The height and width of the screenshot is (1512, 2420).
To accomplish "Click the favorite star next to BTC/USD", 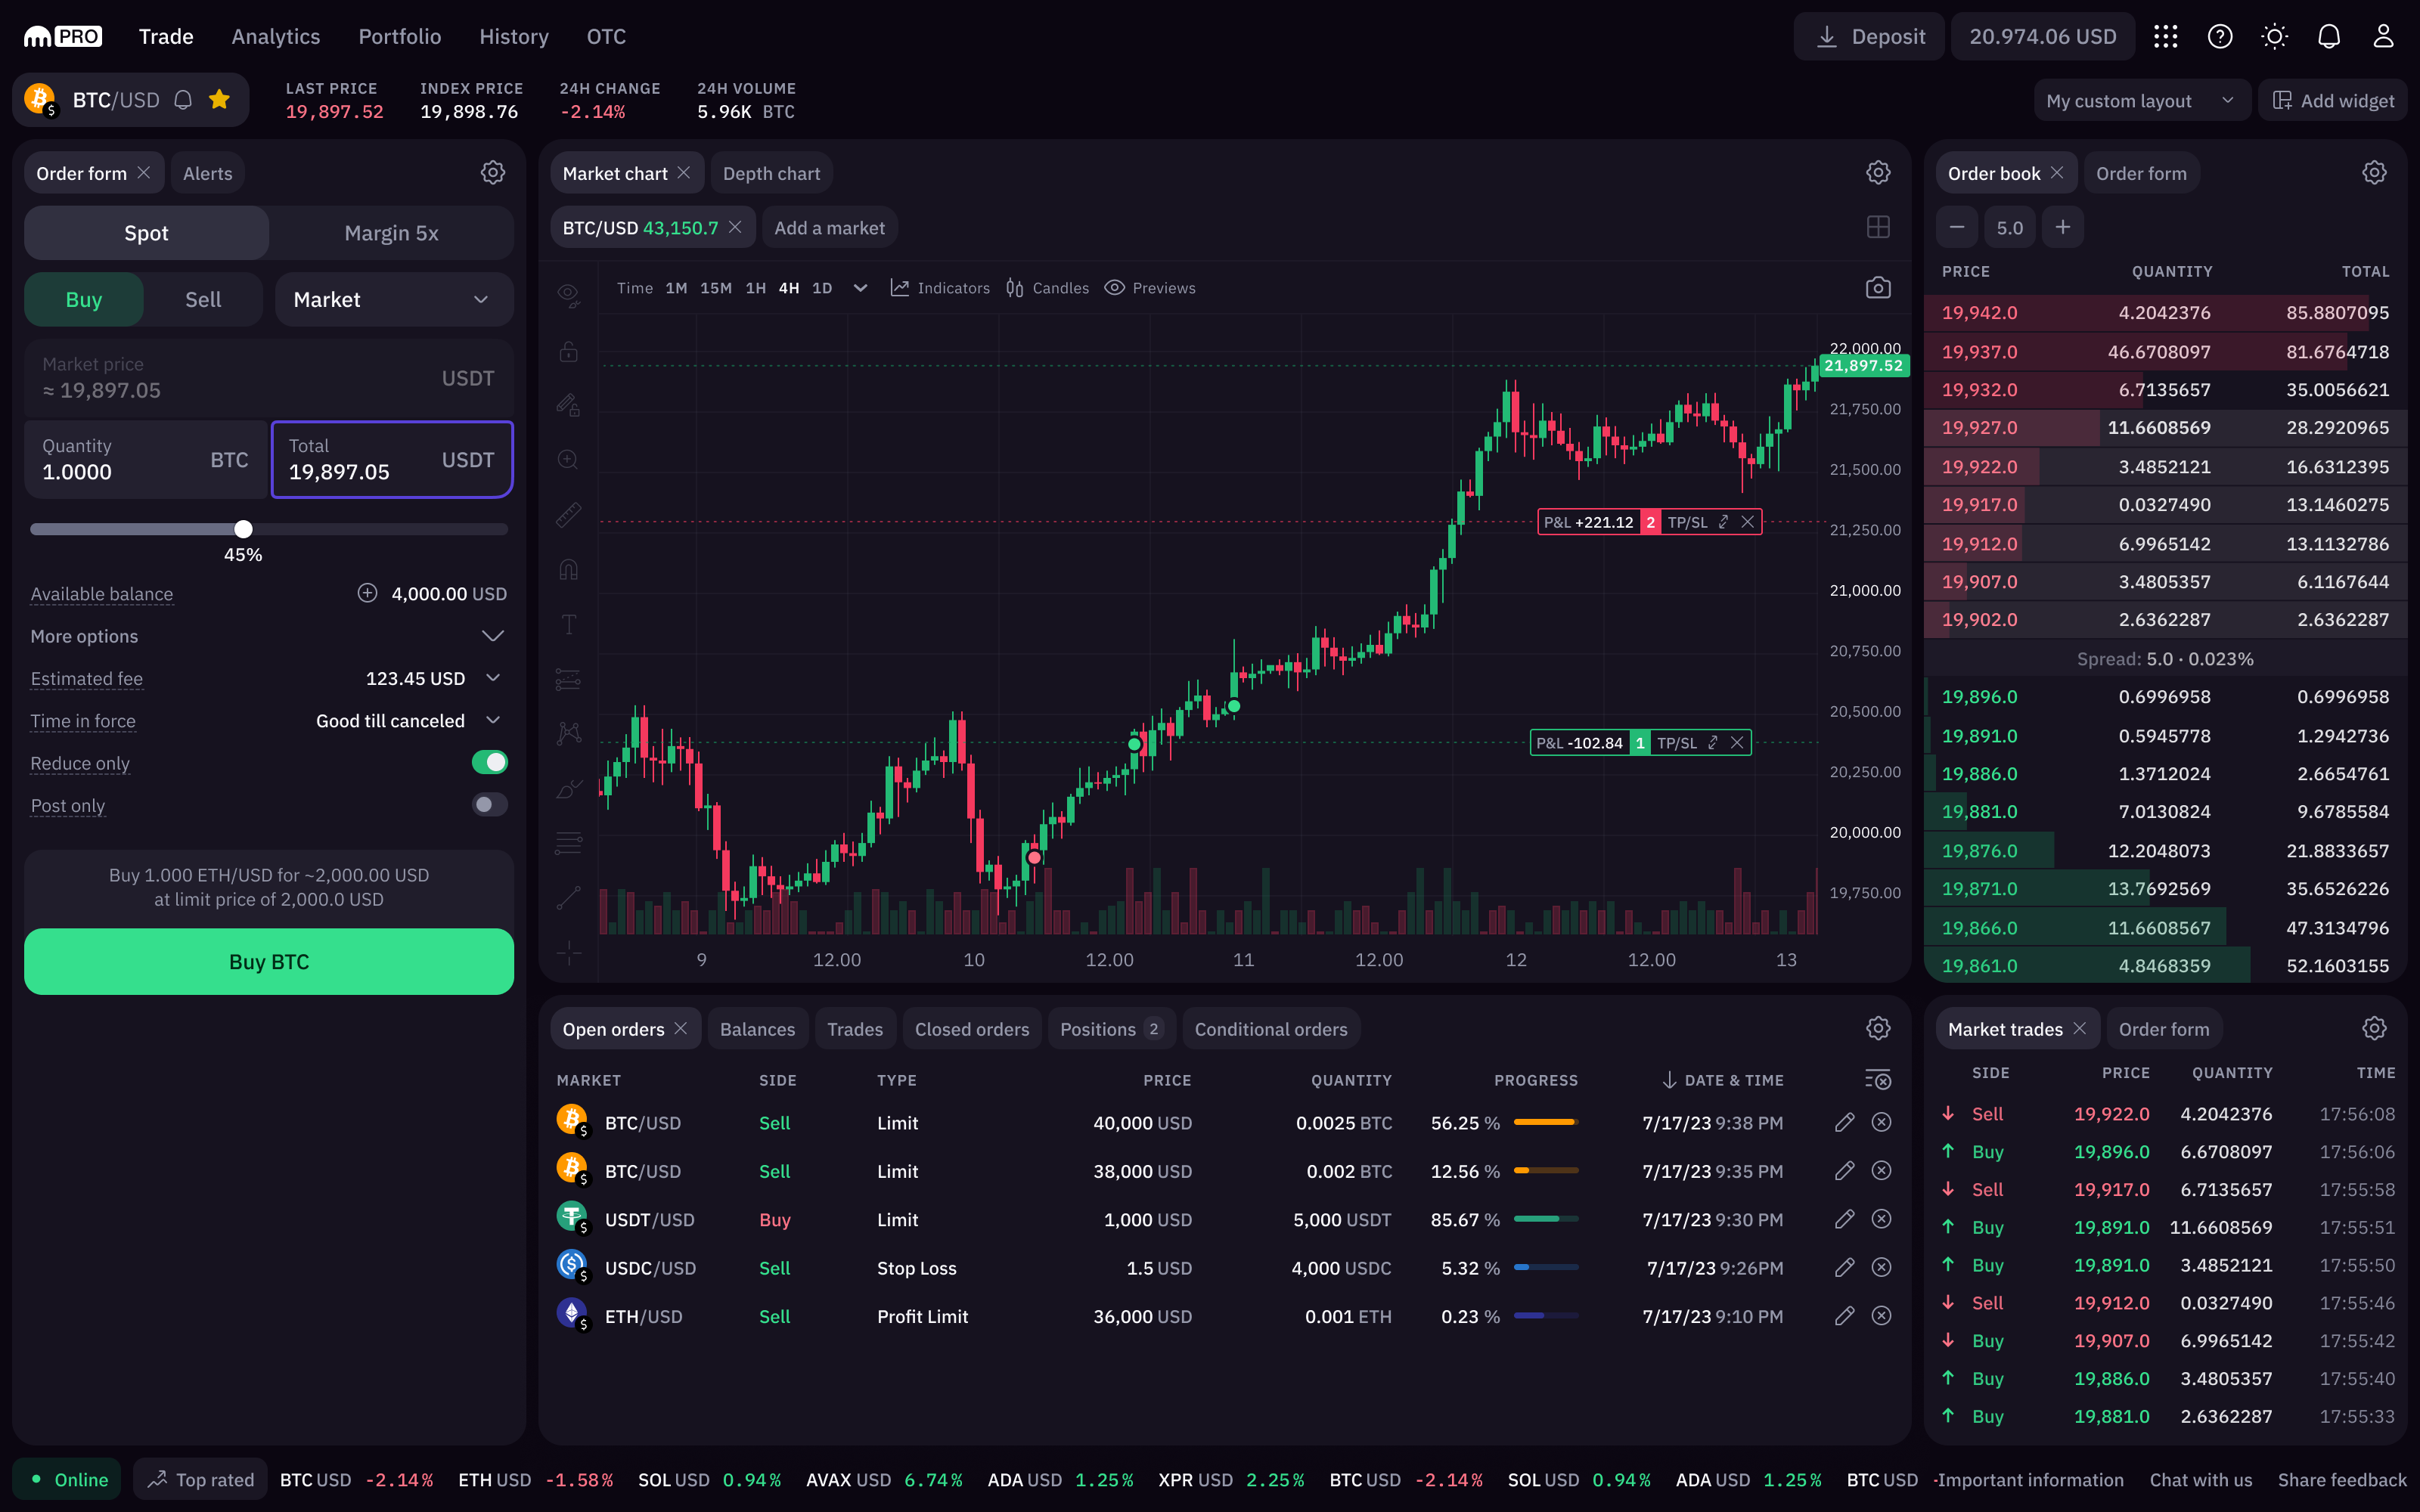I will pyautogui.click(x=220, y=100).
